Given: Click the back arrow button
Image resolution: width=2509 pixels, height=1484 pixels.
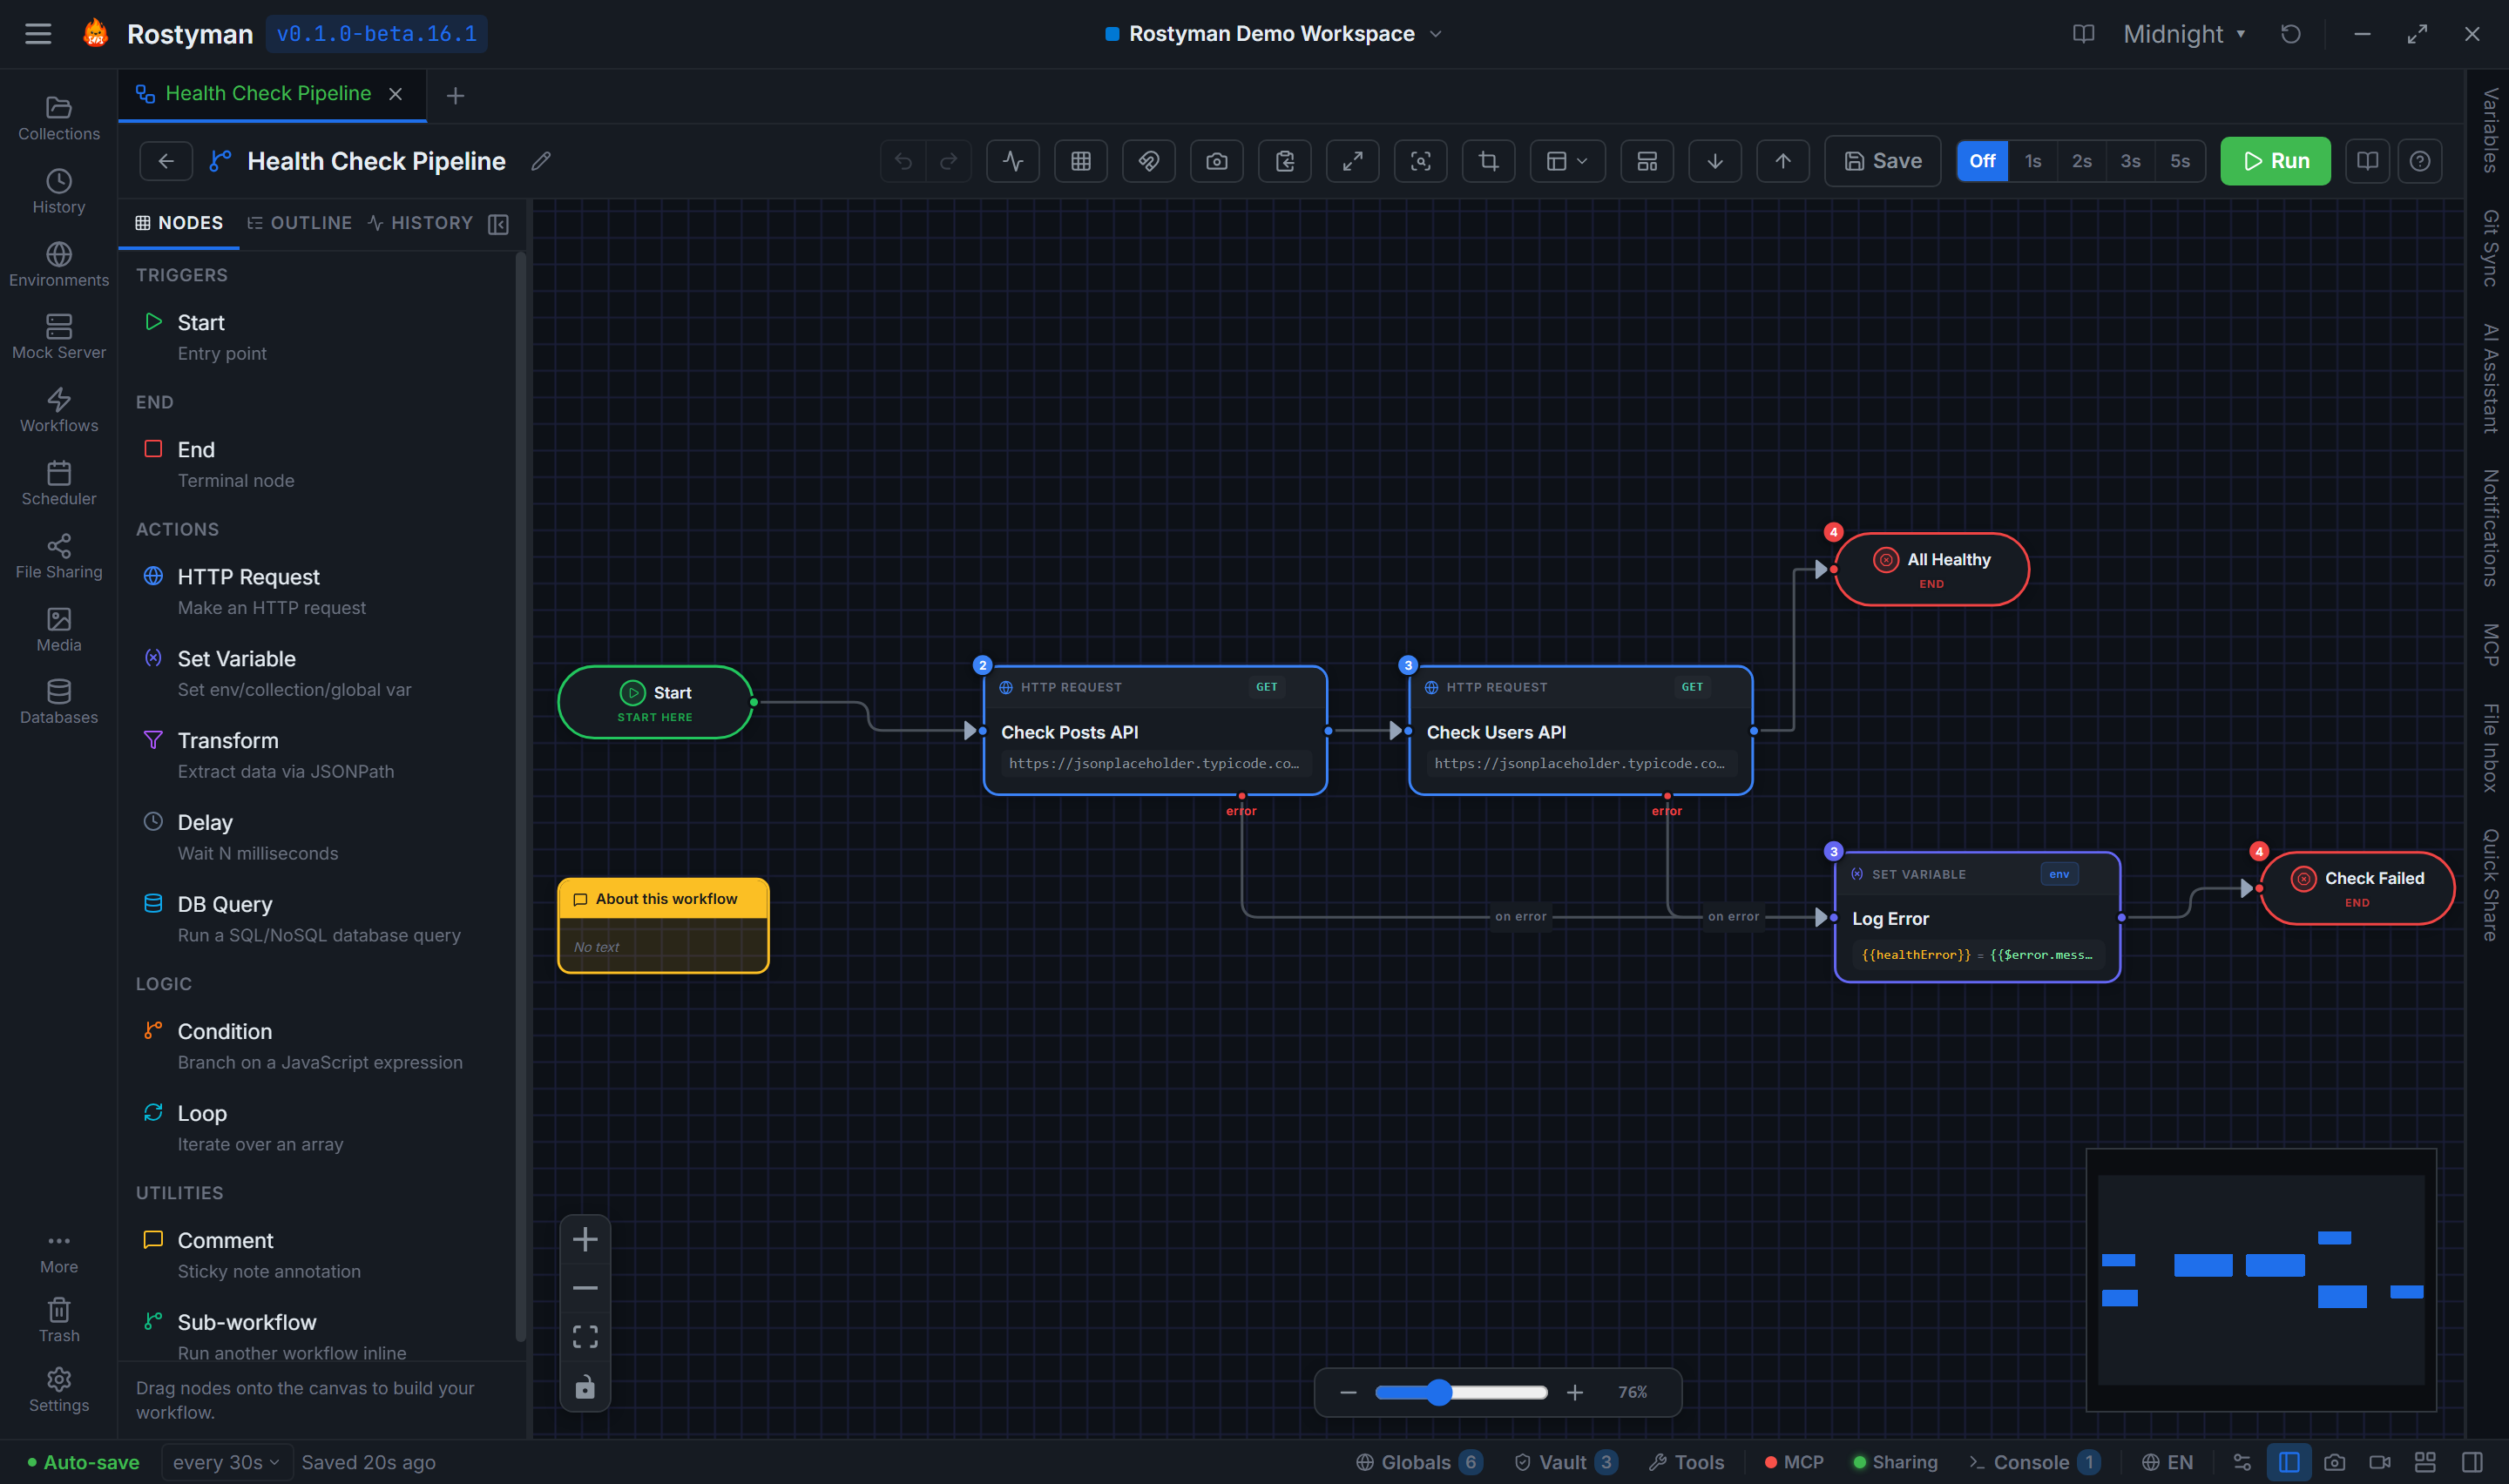Looking at the screenshot, I should click(166, 161).
